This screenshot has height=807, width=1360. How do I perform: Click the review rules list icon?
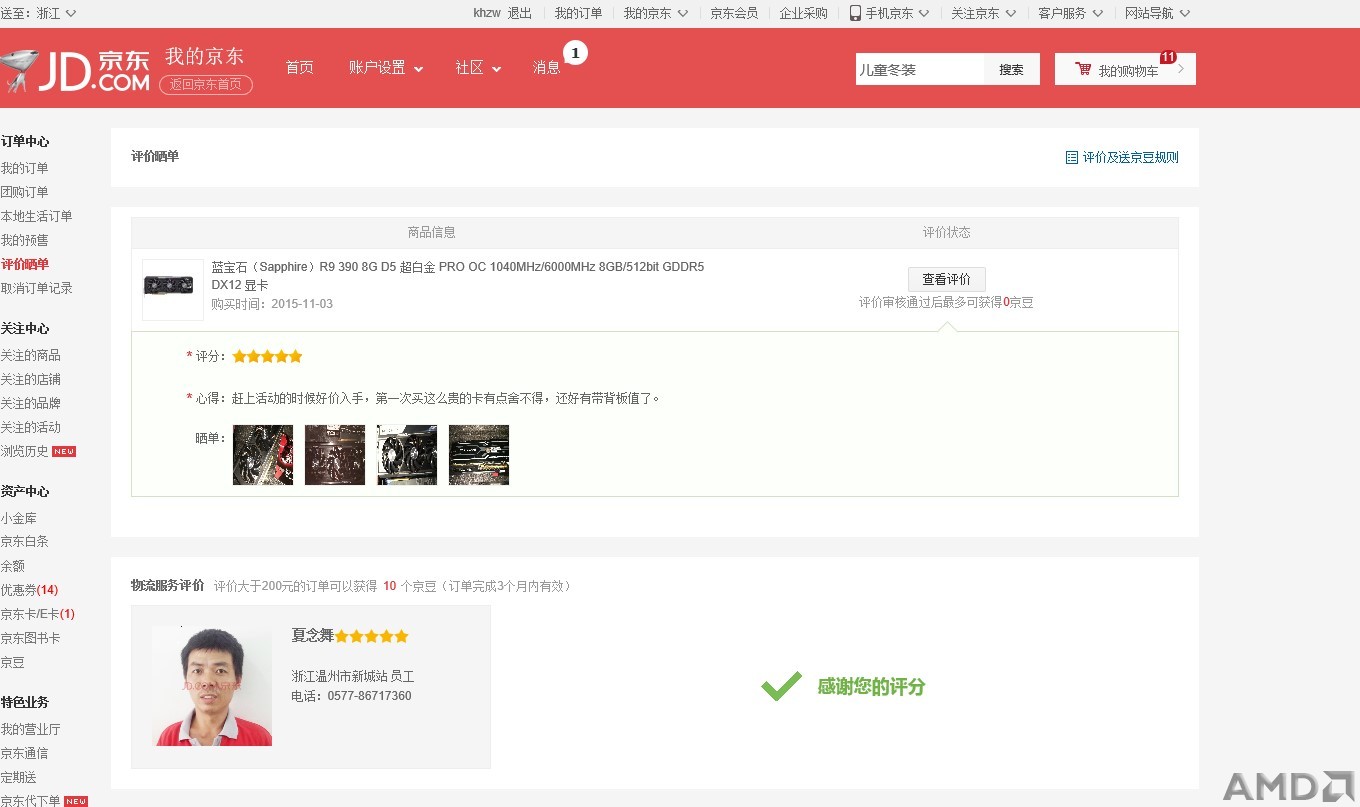(x=1072, y=157)
